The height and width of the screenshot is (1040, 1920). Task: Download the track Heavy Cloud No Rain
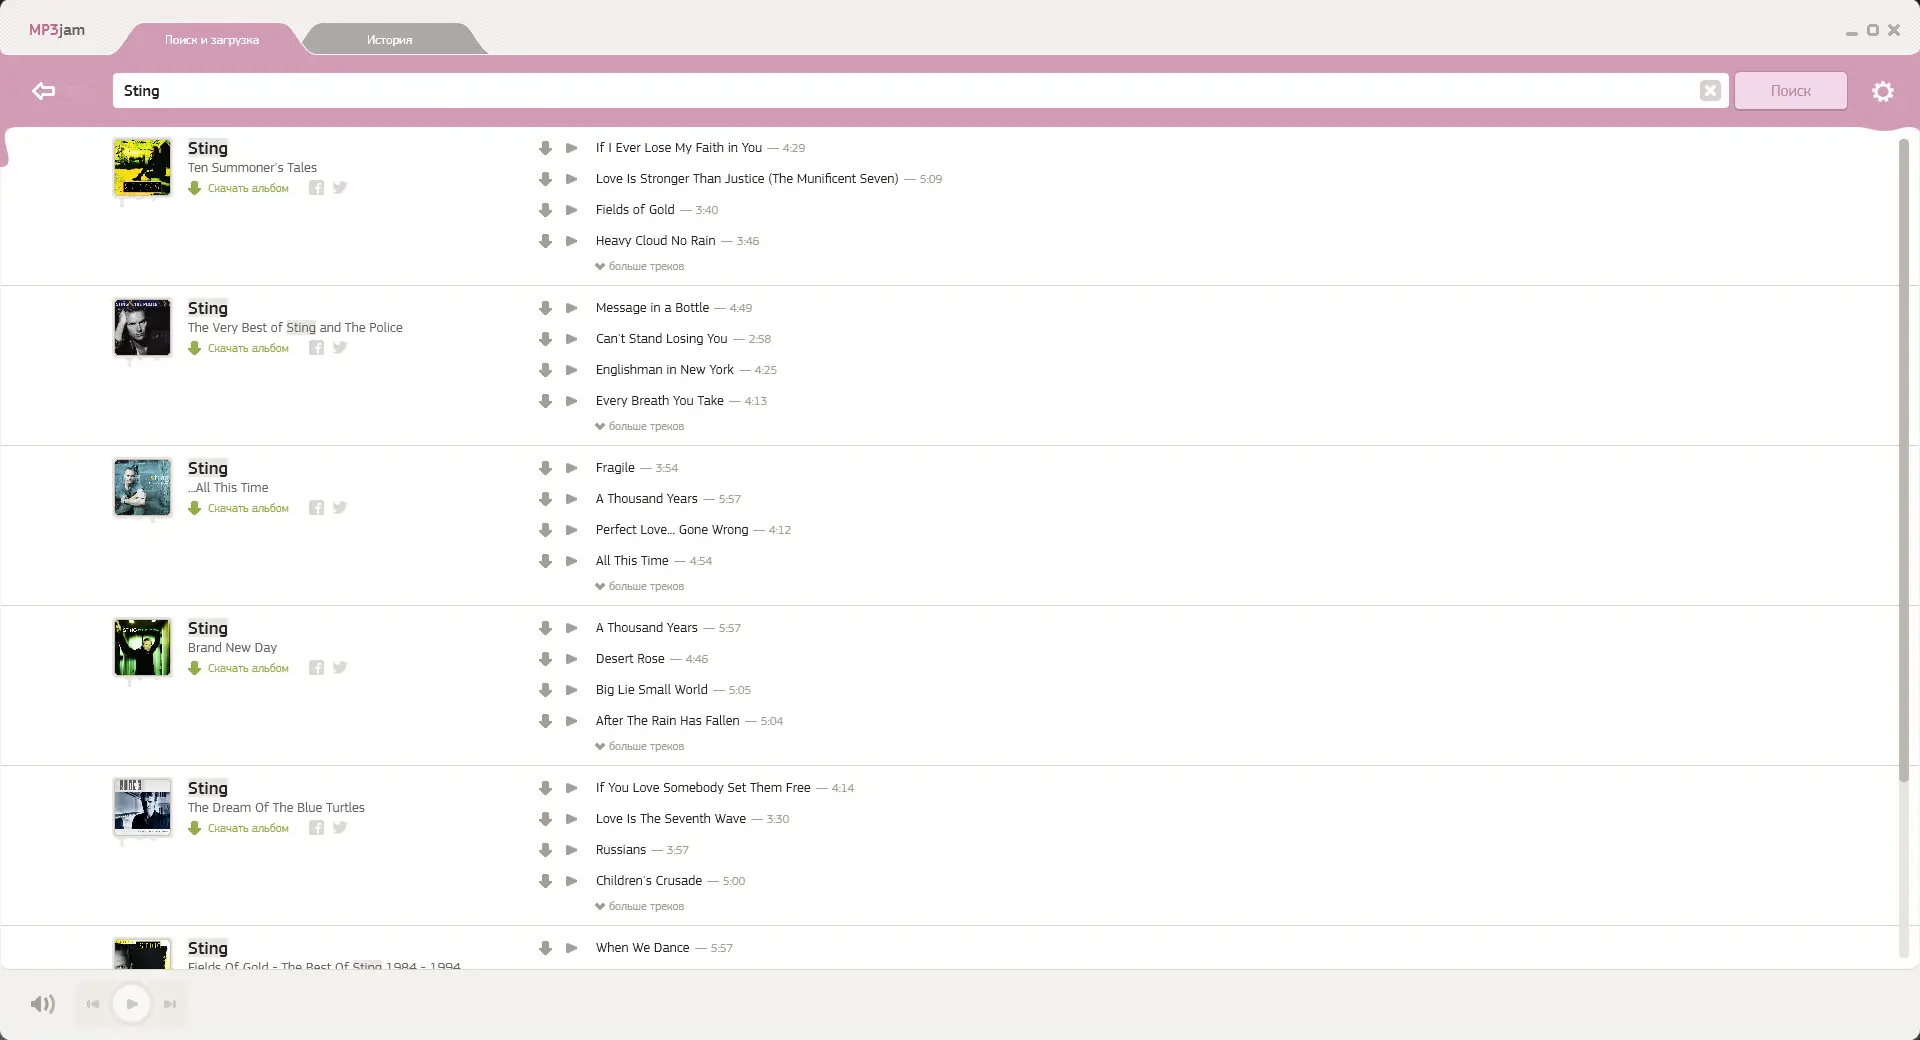click(x=545, y=241)
